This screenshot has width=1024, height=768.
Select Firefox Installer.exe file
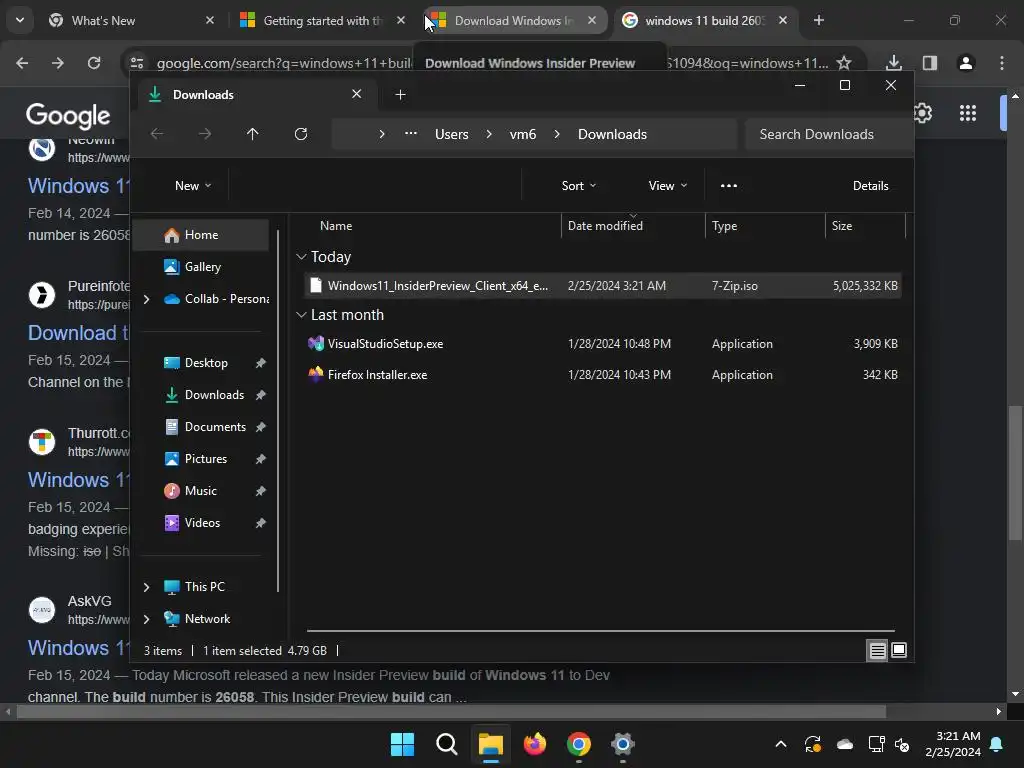coord(603,375)
